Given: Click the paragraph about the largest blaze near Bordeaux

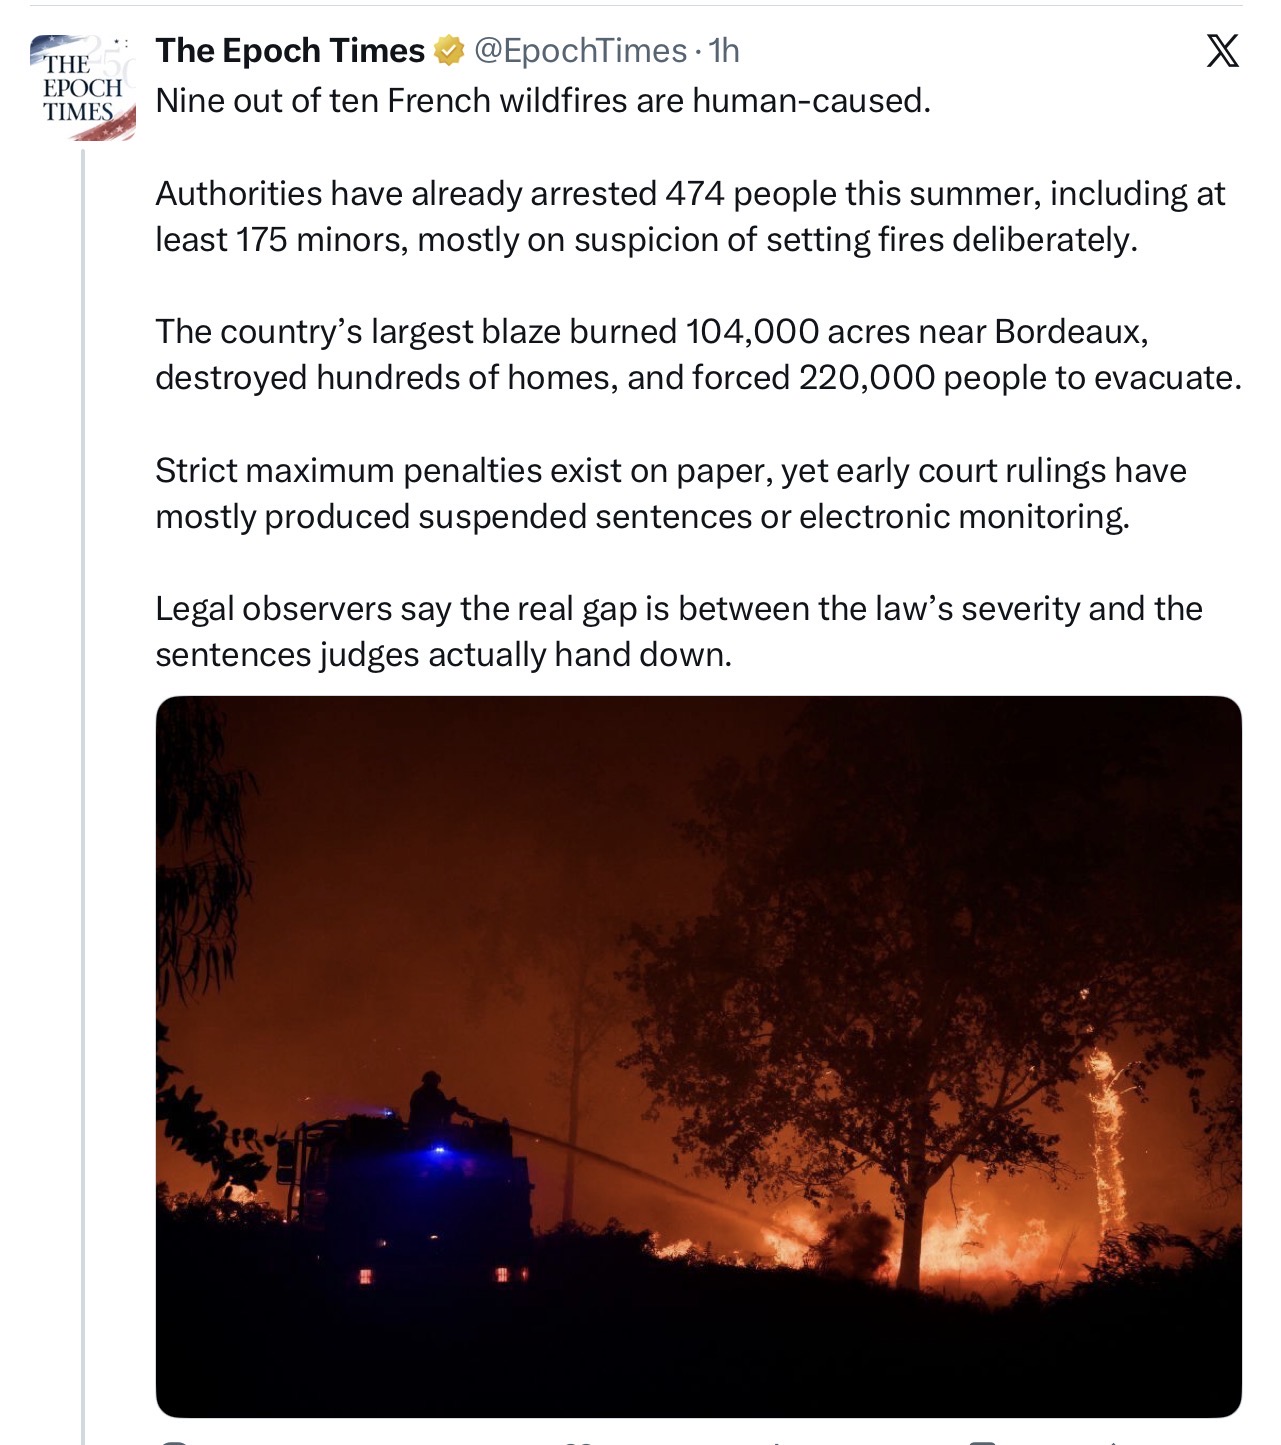Looking at the screenshot, I should click(x=698, y=354).
